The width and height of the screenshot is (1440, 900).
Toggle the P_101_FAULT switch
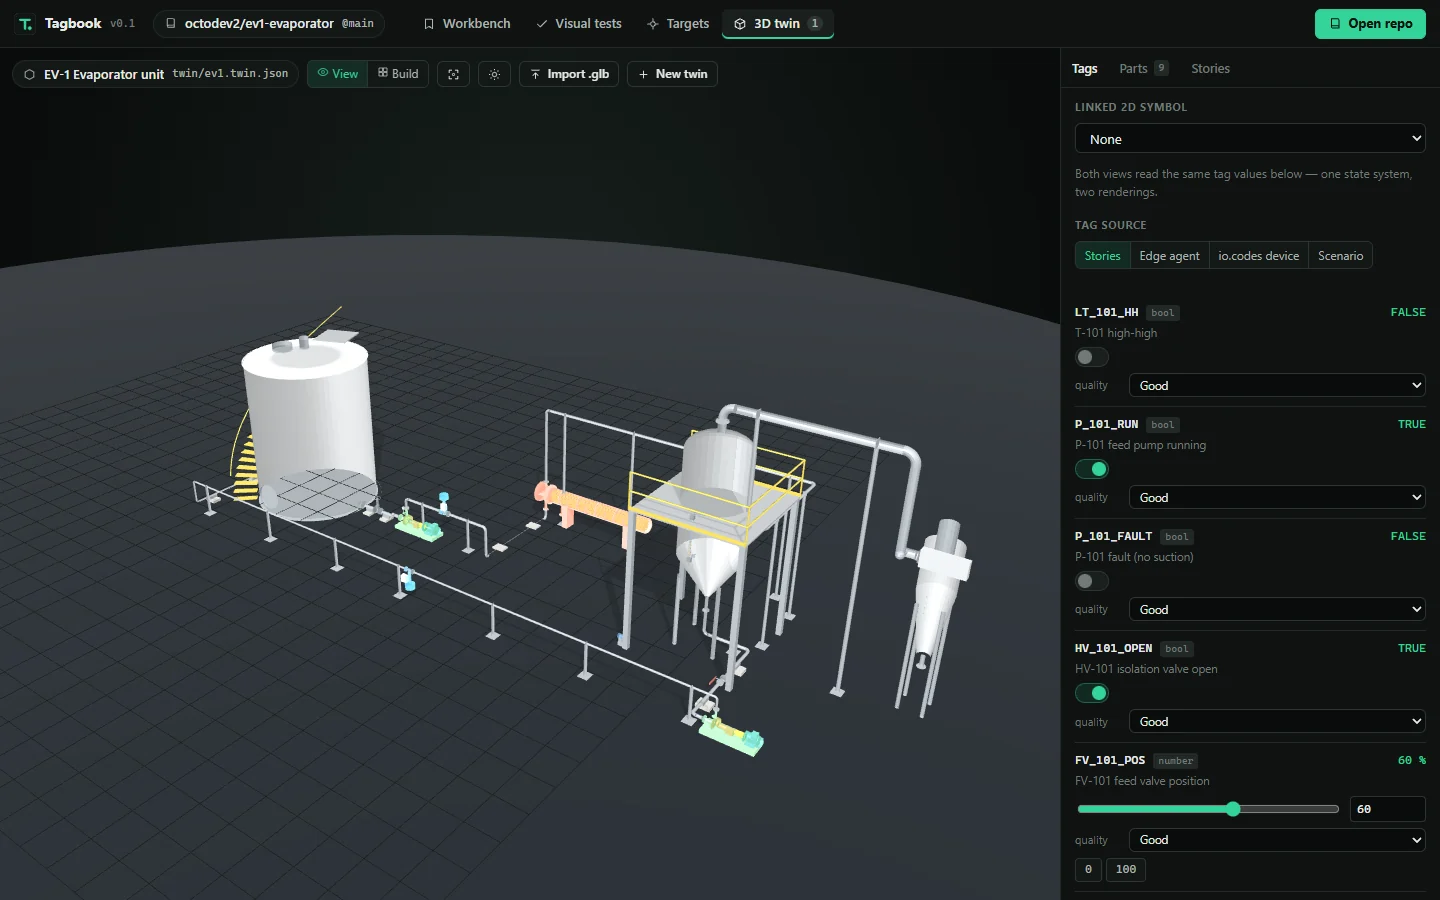click(x=1092, y=581)
